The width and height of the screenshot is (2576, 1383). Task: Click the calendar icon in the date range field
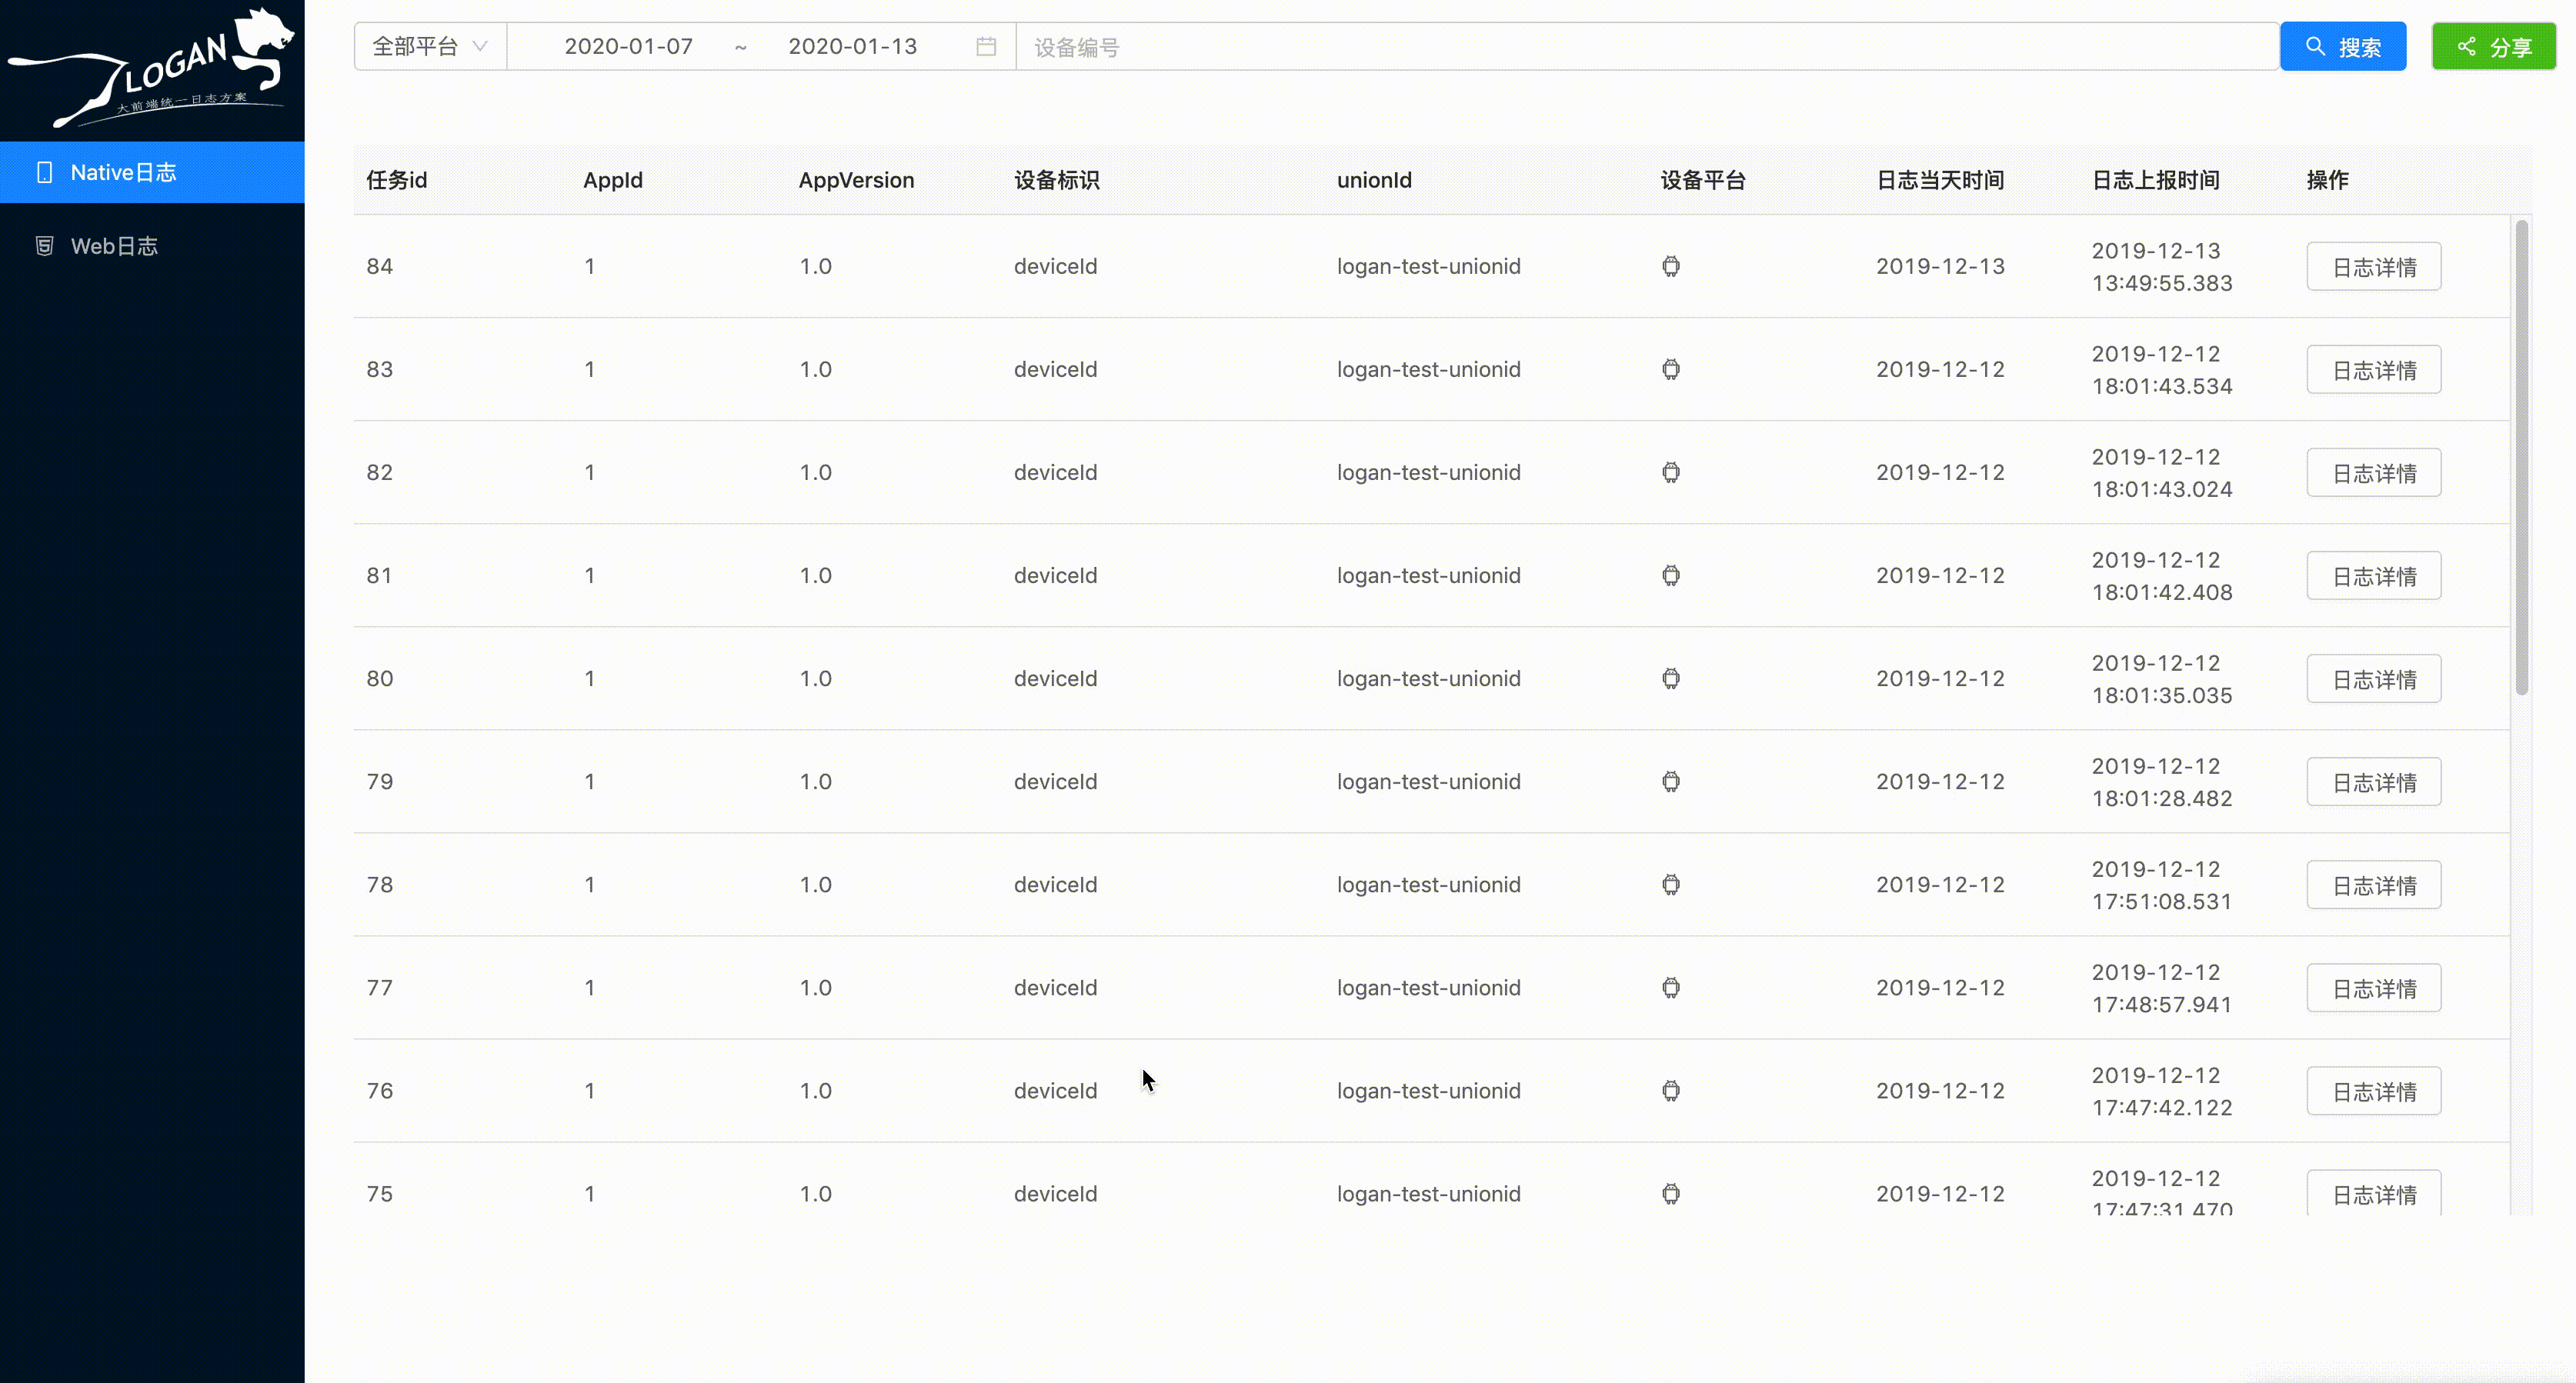986,47
